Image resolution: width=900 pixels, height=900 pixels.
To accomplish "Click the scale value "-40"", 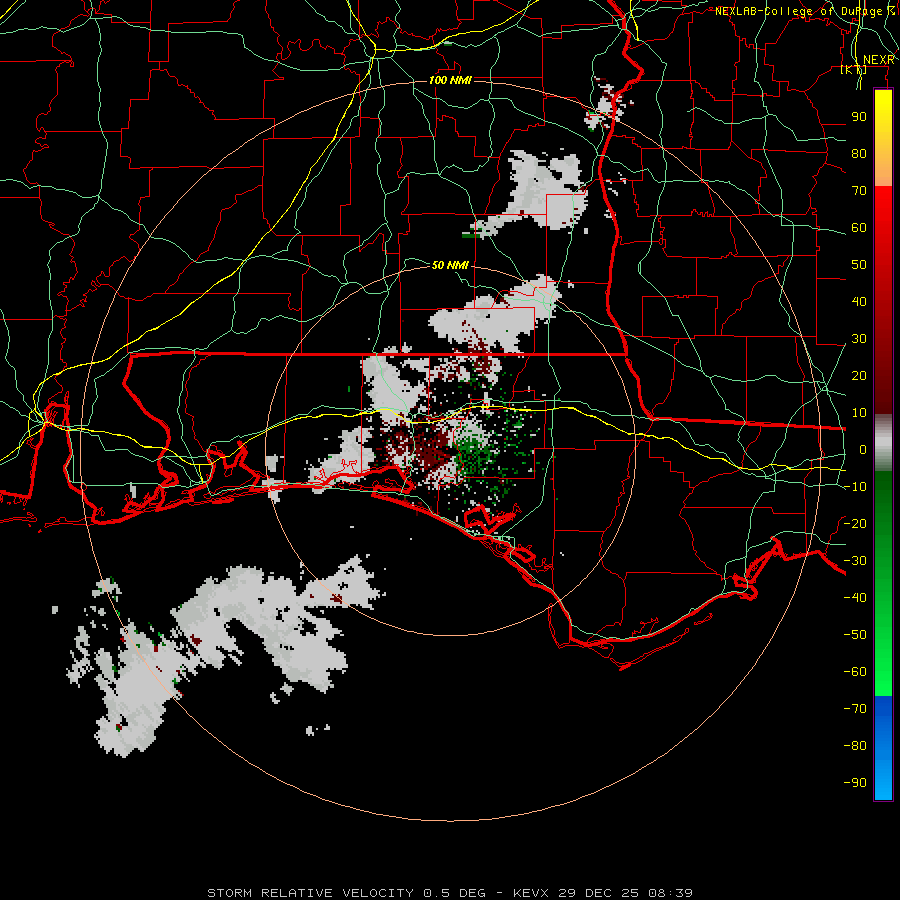I will tap(855, 598).
